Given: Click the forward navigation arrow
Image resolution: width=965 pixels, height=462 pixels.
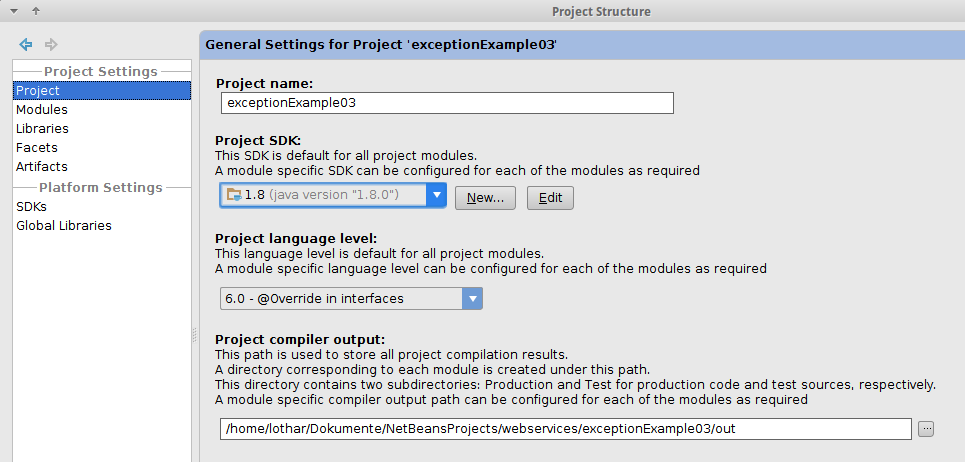Looking at the screenshot, I should (51, 44).
